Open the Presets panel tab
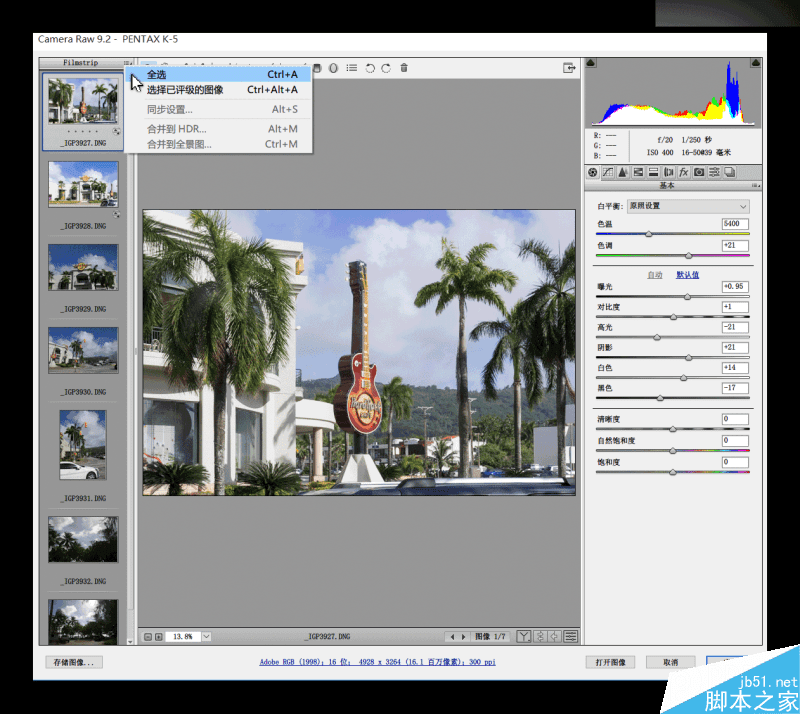800x714 pixels. [x=714, y=173]
